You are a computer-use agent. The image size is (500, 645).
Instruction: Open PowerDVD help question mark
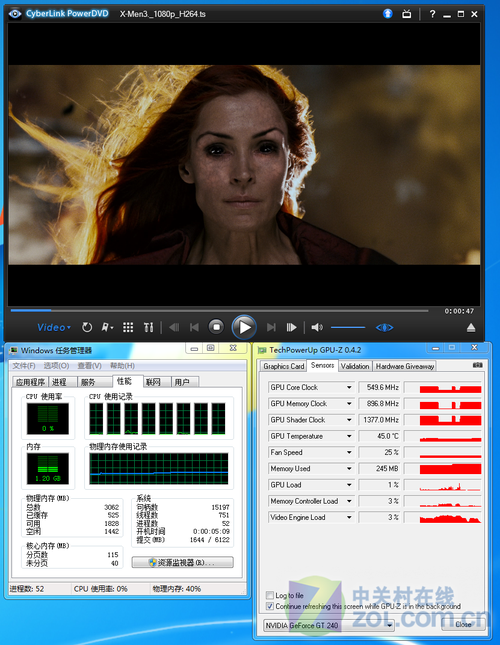(x=432, y=14)
